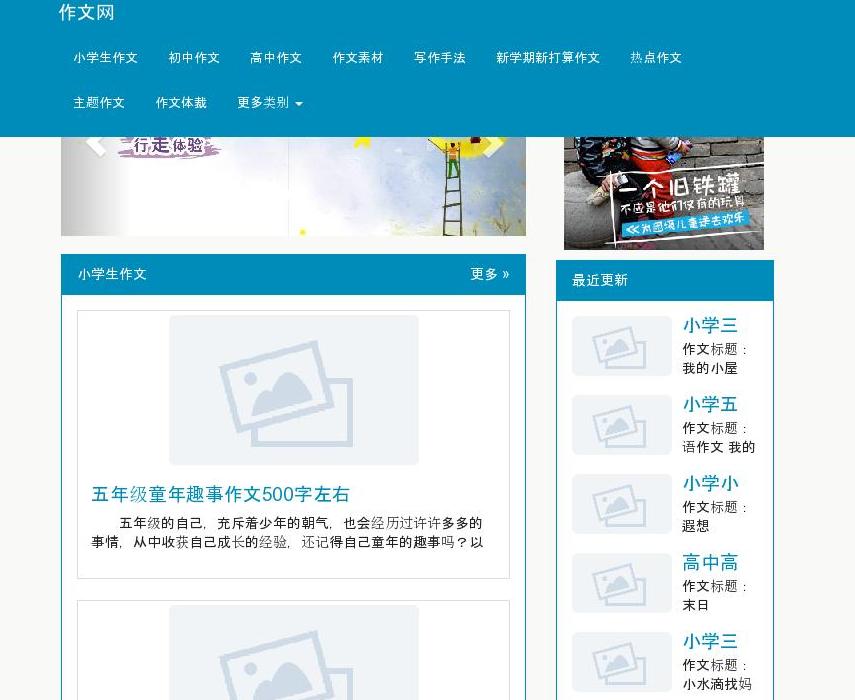Open 作文素材 navigation item
The image size is (855, 700).
358,58
